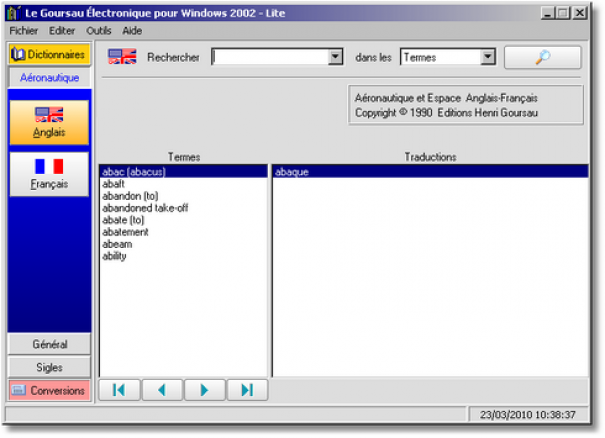This screenshot has height=438, width=605.
Task: Select term 'abatement'
Action: pyautogui.click(x=183, y=232)
